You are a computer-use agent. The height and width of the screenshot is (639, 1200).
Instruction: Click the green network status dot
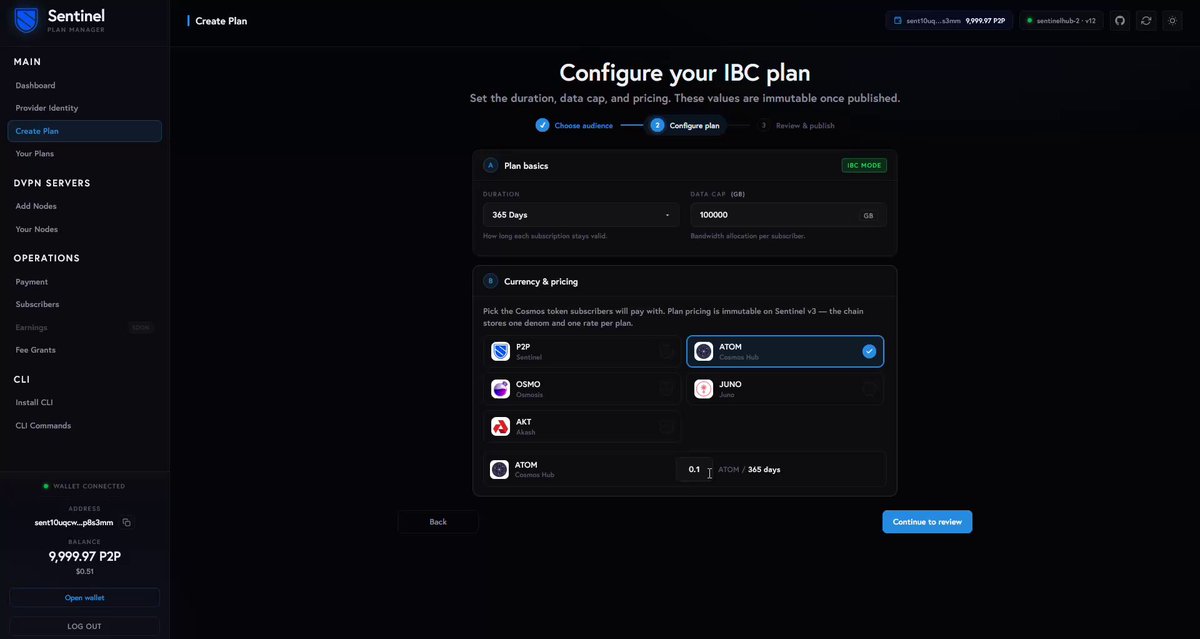(1030, 20)
